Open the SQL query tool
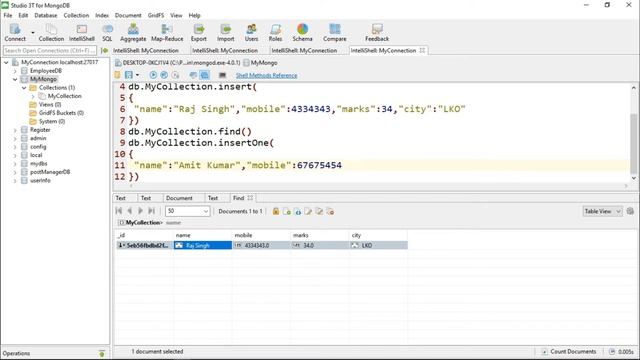 tap(107, 32)
